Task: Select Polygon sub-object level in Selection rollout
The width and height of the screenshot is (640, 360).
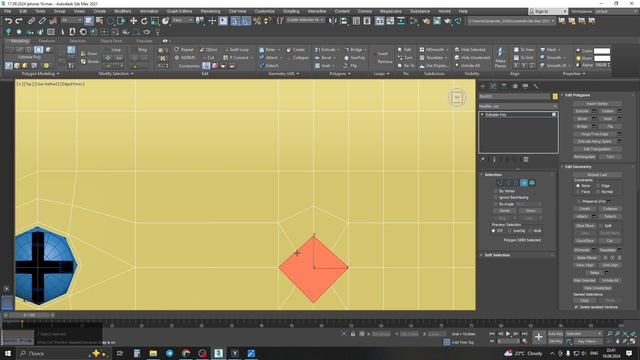Action: tap(524, 183)
